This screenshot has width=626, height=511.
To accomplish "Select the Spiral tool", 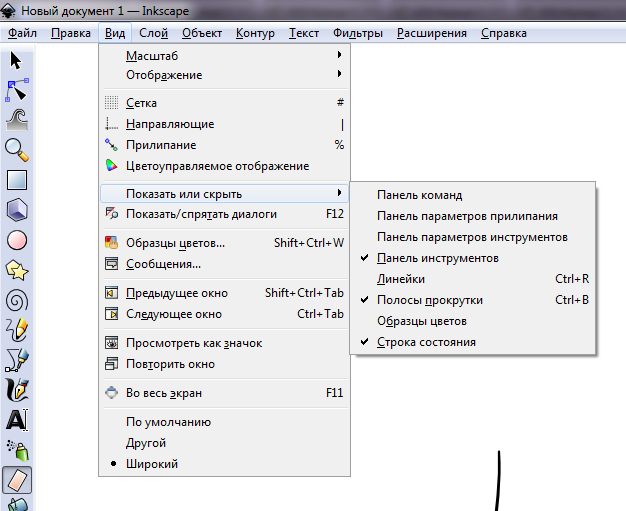I will click(17, 300).
